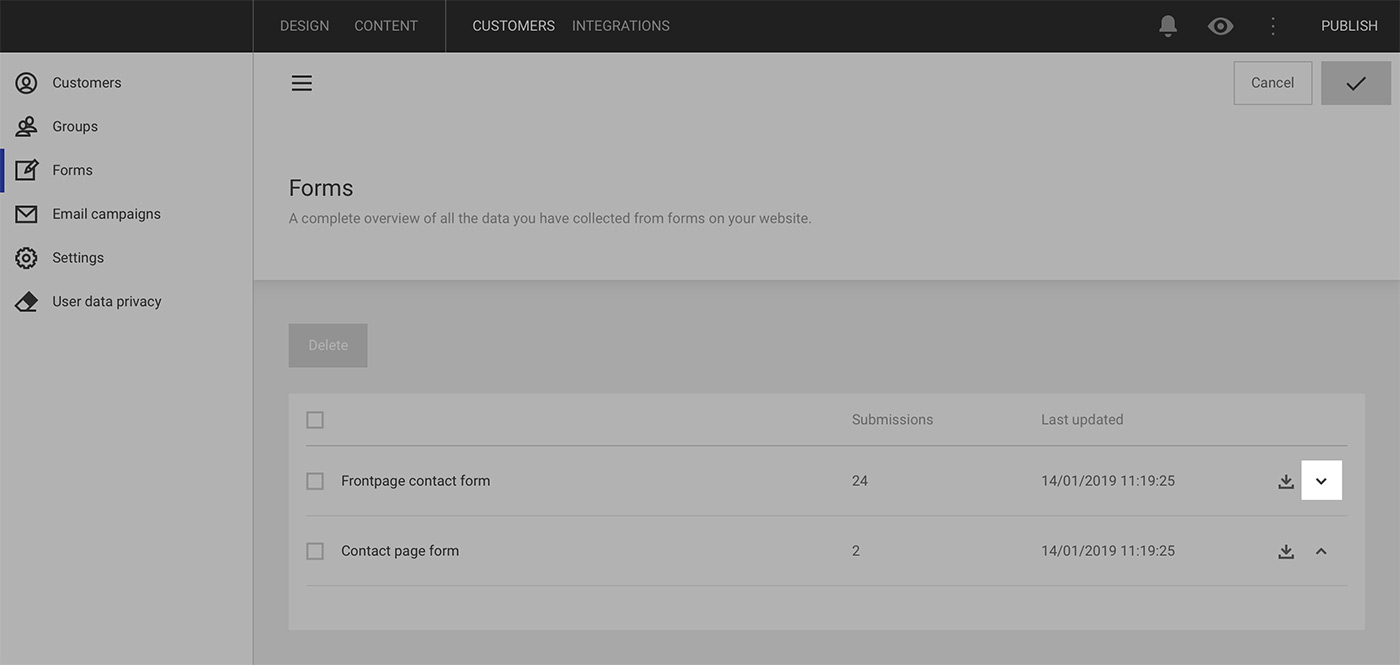Open User data privacy in sidebar
The height and width of the screenshot is (665, 1400).
(106, 301)
